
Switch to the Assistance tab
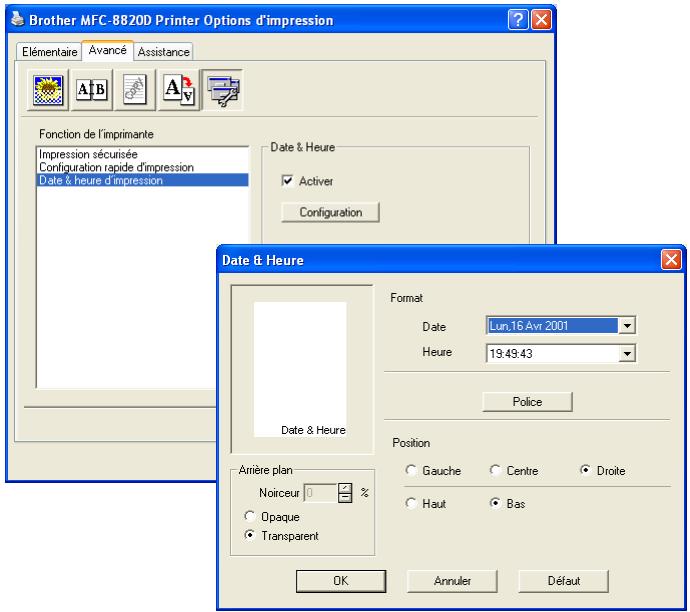163,52
